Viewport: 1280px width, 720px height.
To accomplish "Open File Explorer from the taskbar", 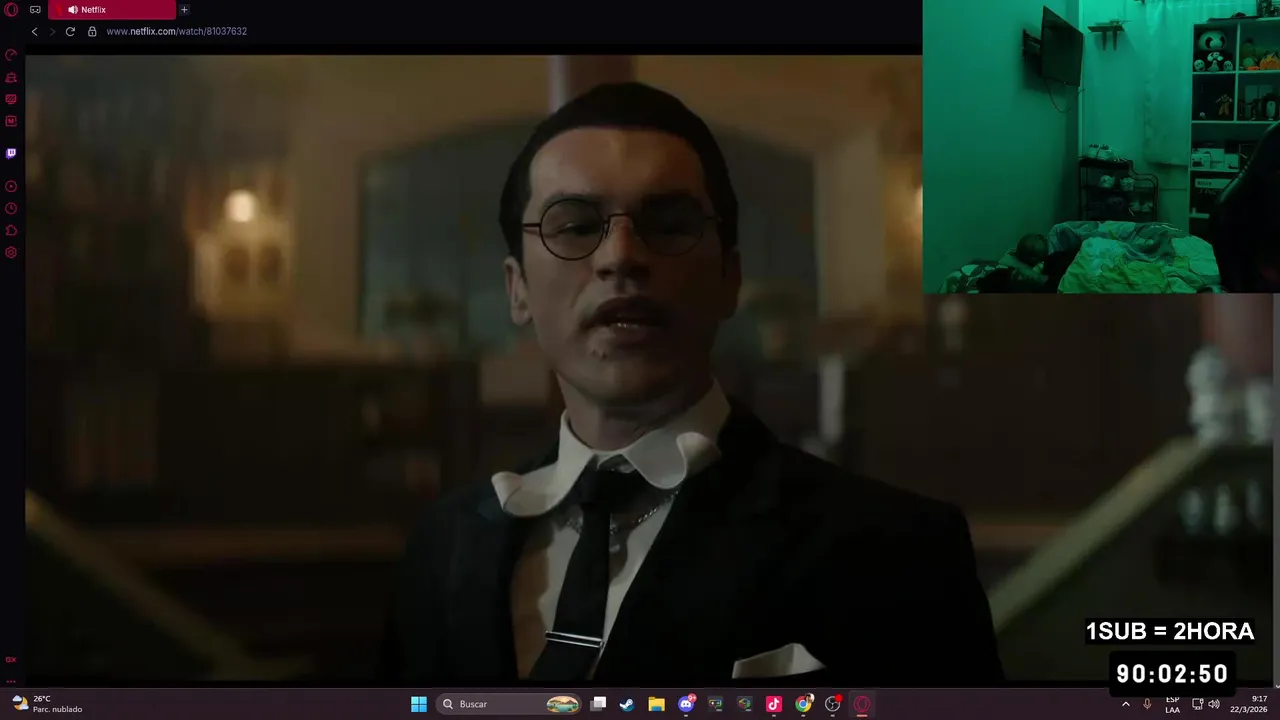I will pyautogui.click(x=656, y=704).
